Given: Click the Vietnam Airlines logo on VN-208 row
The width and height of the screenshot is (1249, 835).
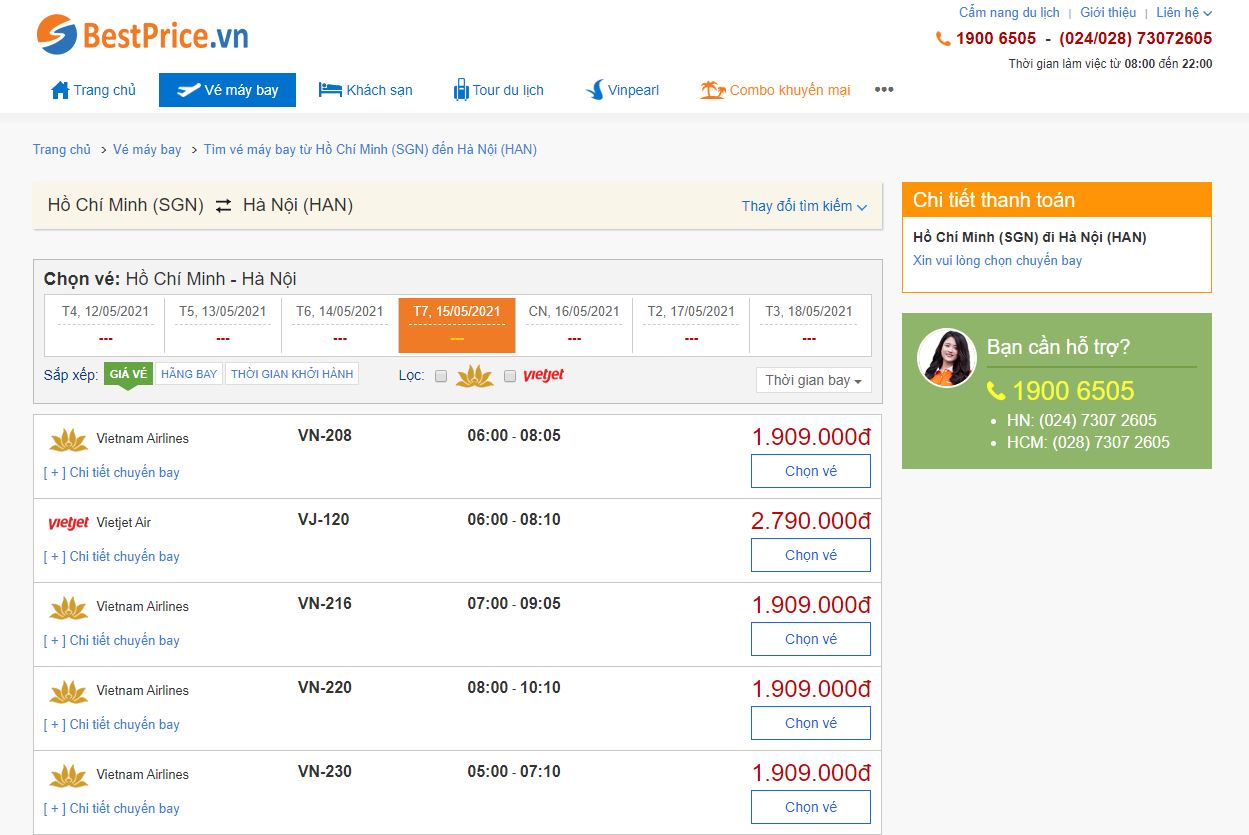Looking at the screenshot, I should point(68,439).
